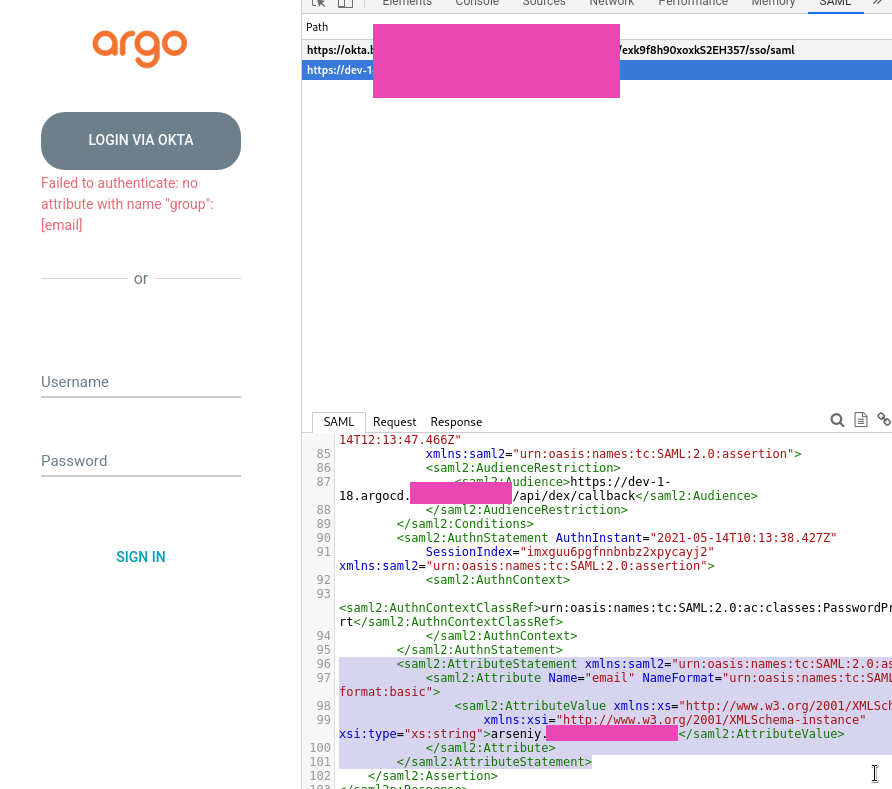
Task: Open the Performance tab
Action: pos(693,3)
